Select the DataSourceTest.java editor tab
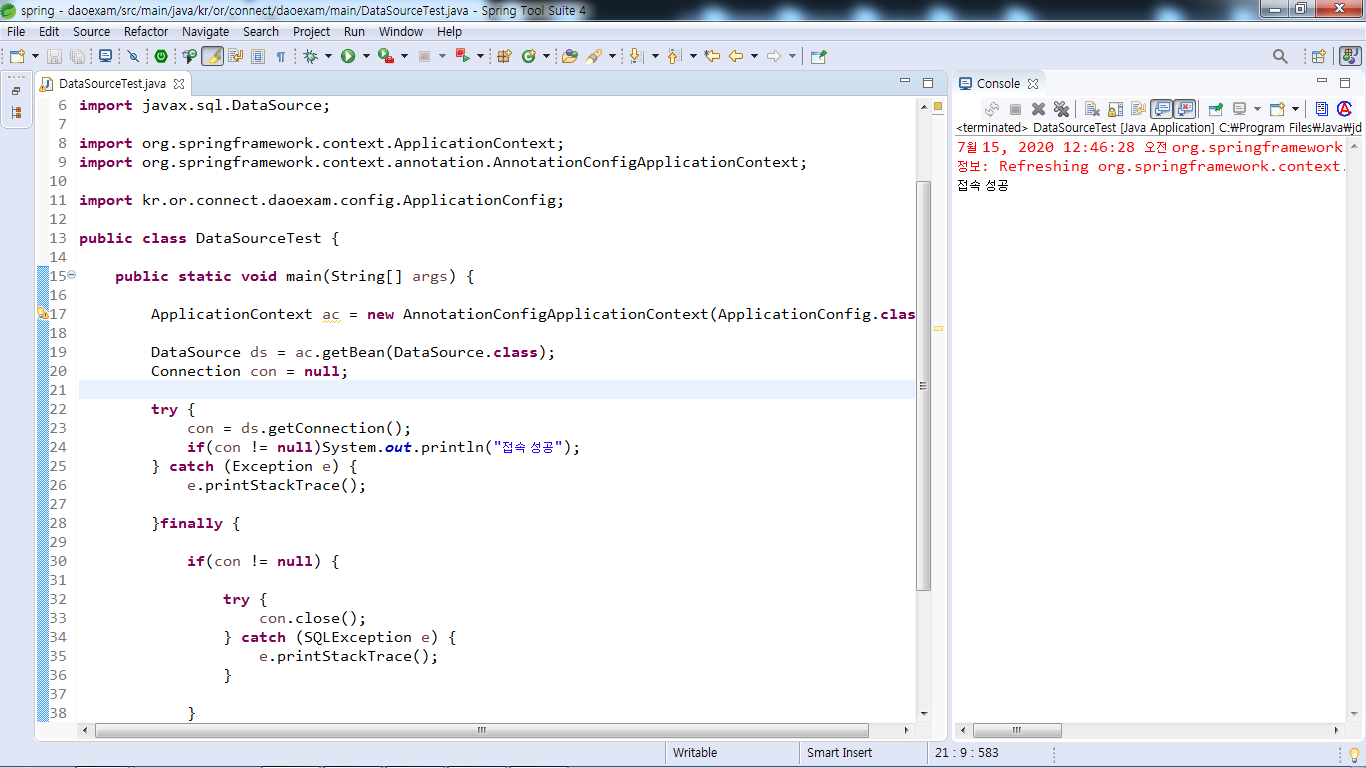Image resolution: width=1366 pixels, height=768 pixels. 112,84
